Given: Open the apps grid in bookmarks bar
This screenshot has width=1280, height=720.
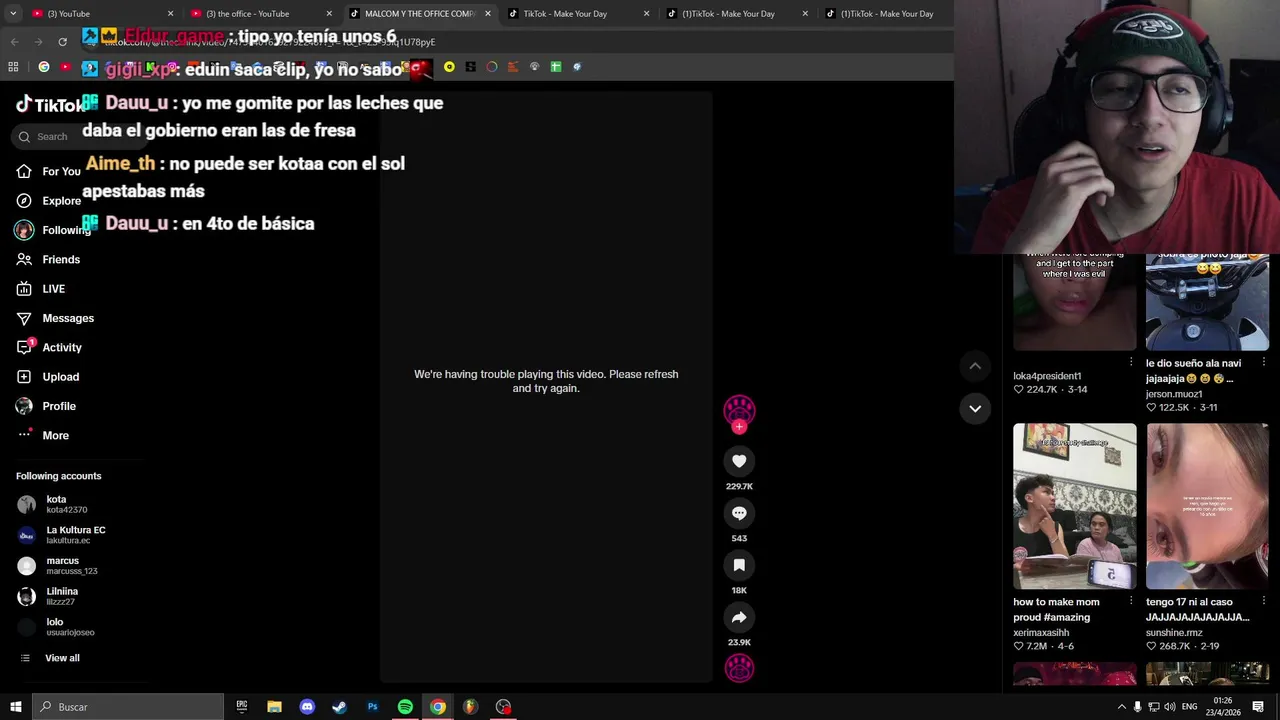Looking at the screenshot, I should [13, 67].
